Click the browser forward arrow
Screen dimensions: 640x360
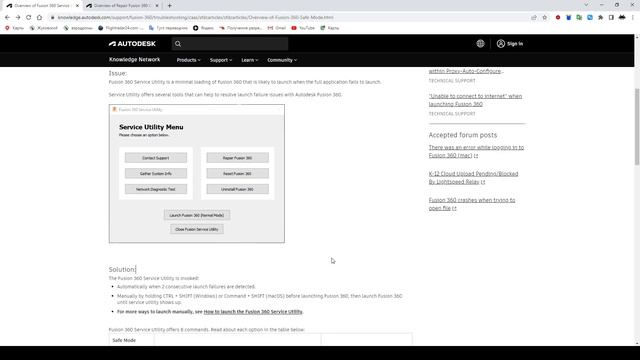click(18, 18)
